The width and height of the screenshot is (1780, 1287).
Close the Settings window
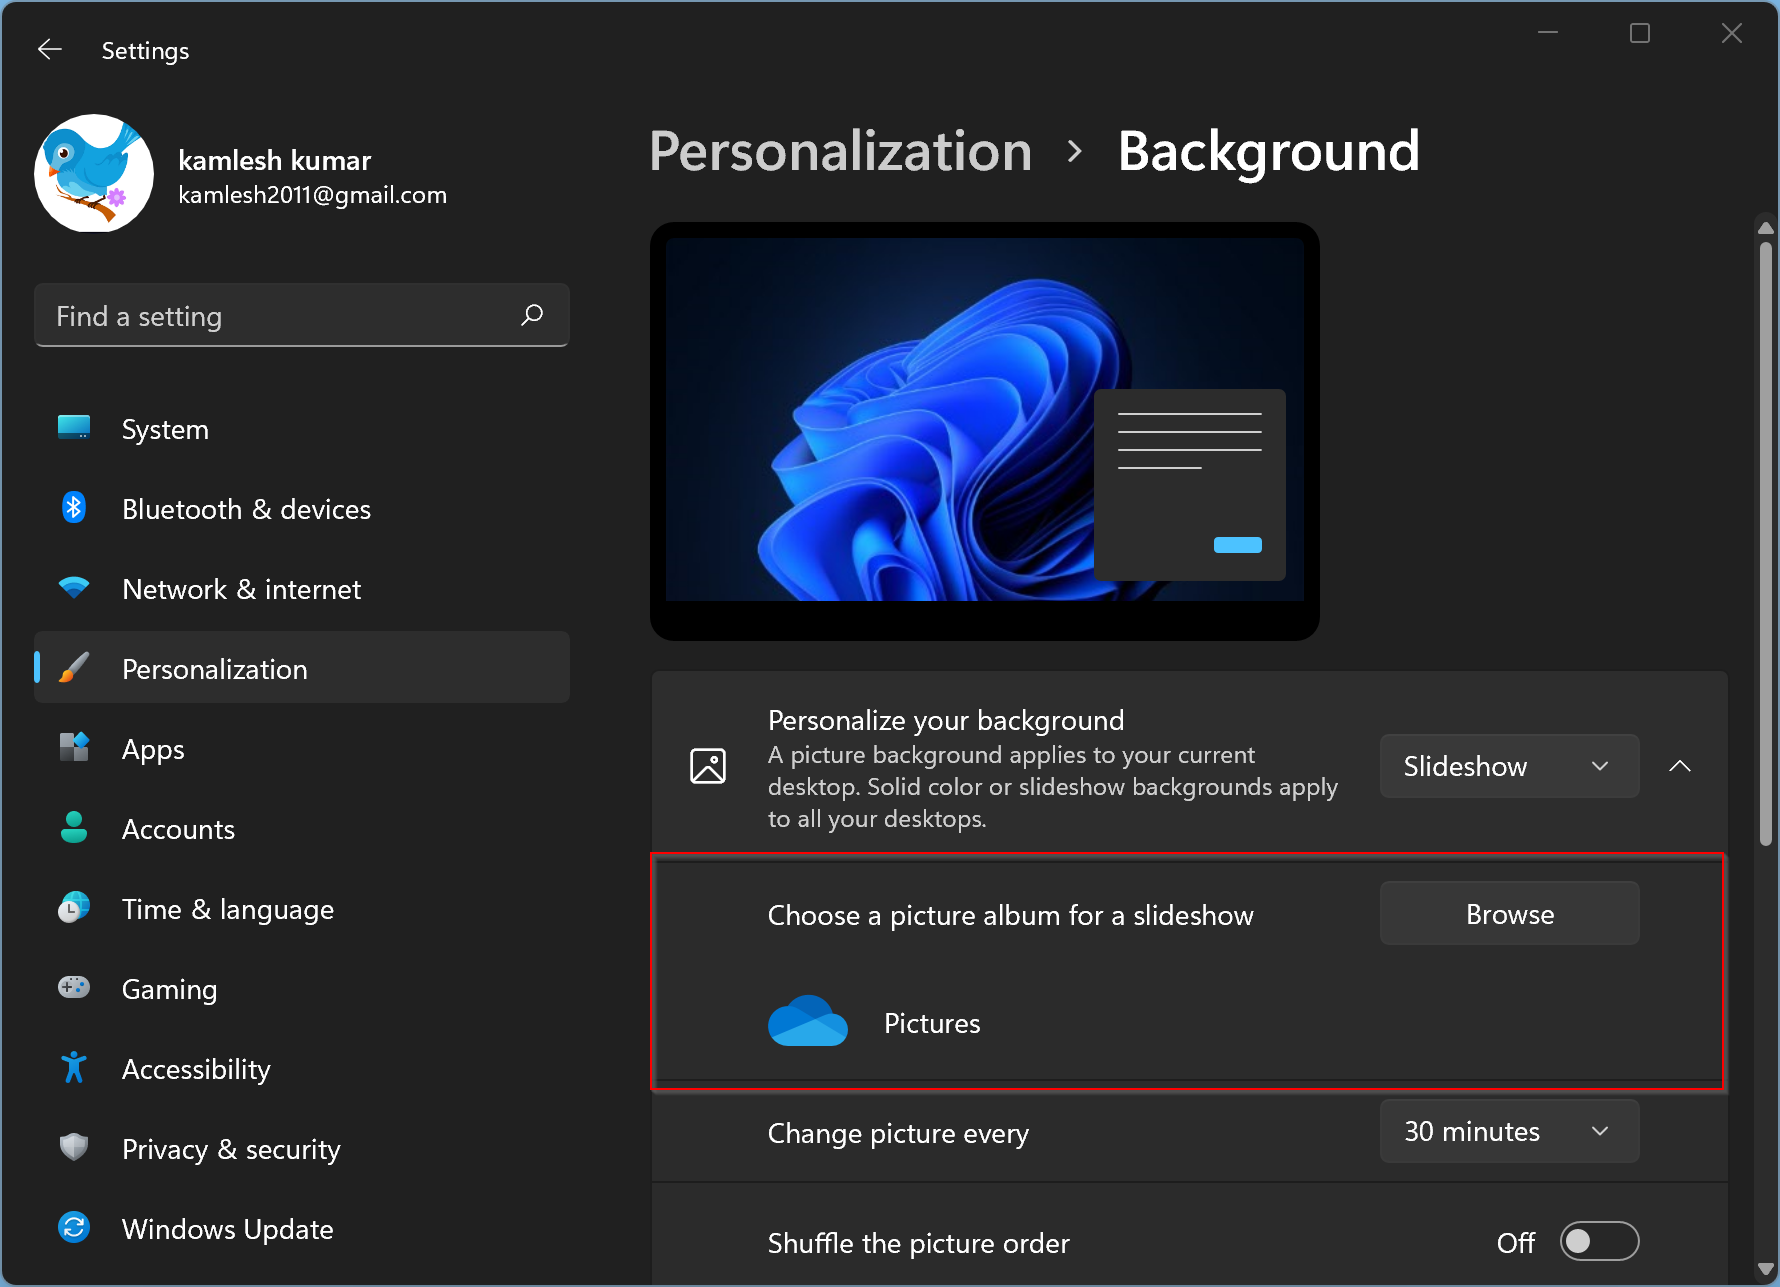pyautogui.click(x=1732, y=33)
